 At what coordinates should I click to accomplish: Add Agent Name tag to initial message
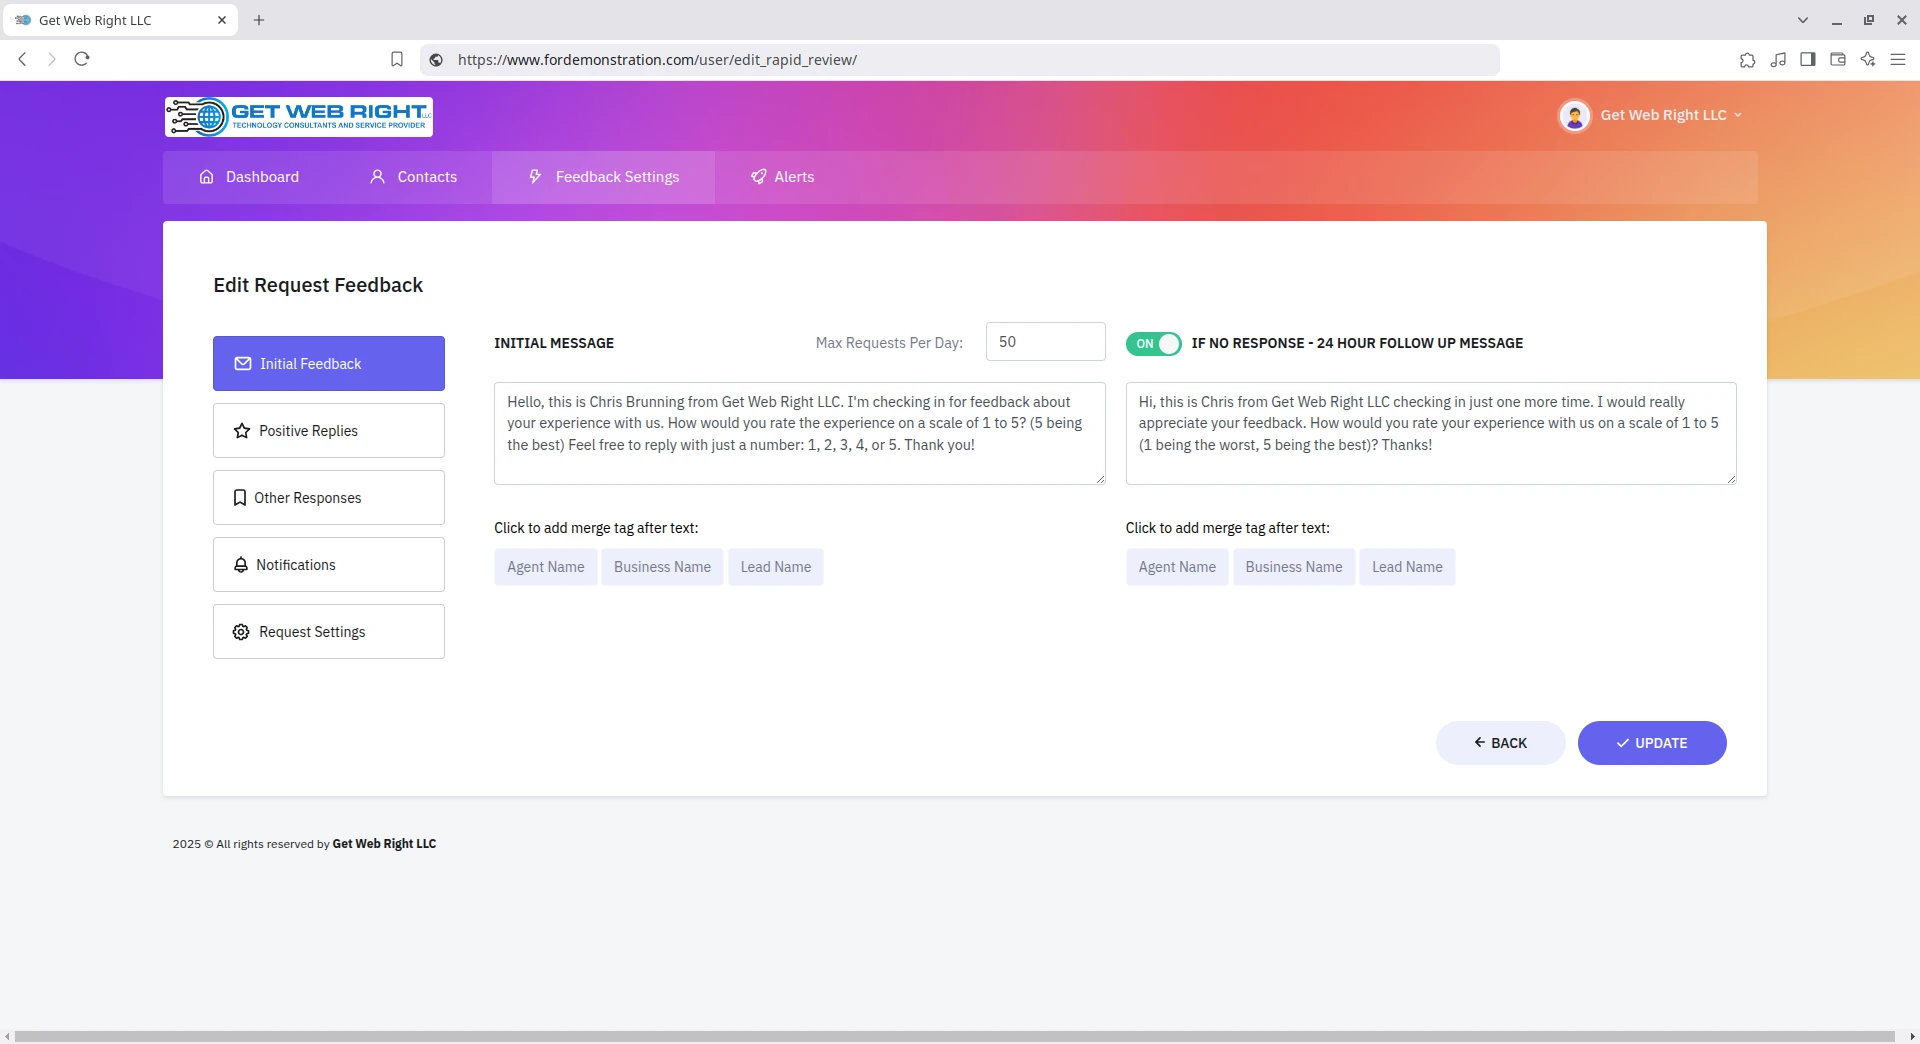point(546,567)
